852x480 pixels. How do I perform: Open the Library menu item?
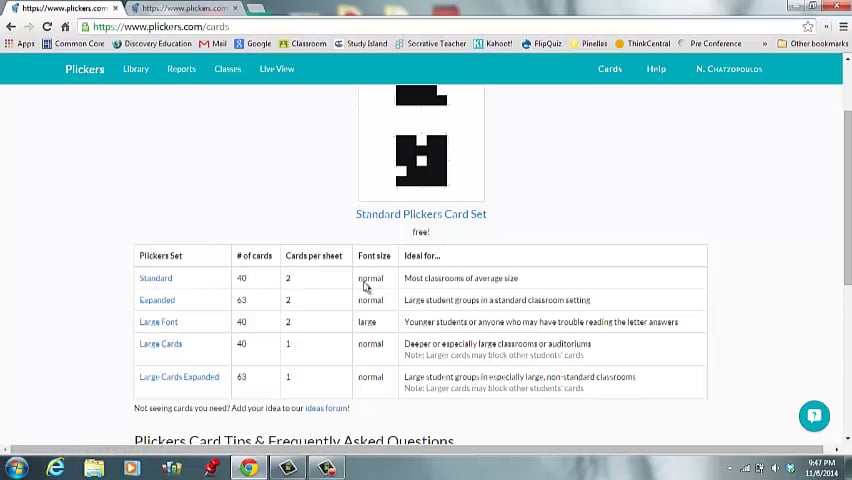point(136,69)
